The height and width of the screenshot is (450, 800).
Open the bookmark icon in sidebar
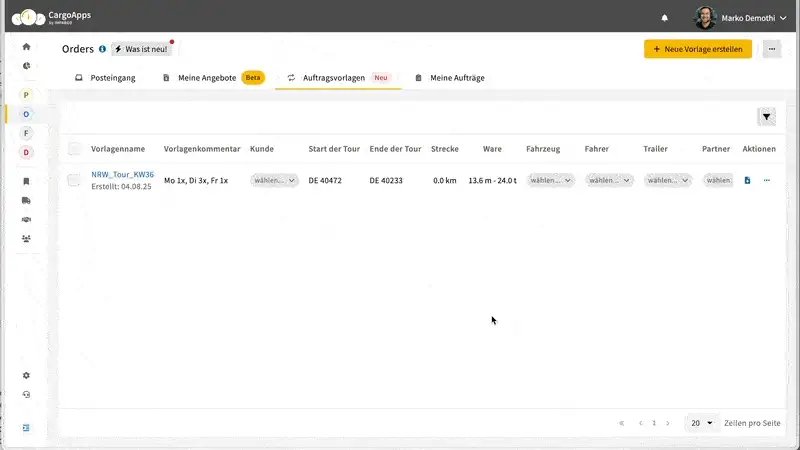tap(27, 181)
